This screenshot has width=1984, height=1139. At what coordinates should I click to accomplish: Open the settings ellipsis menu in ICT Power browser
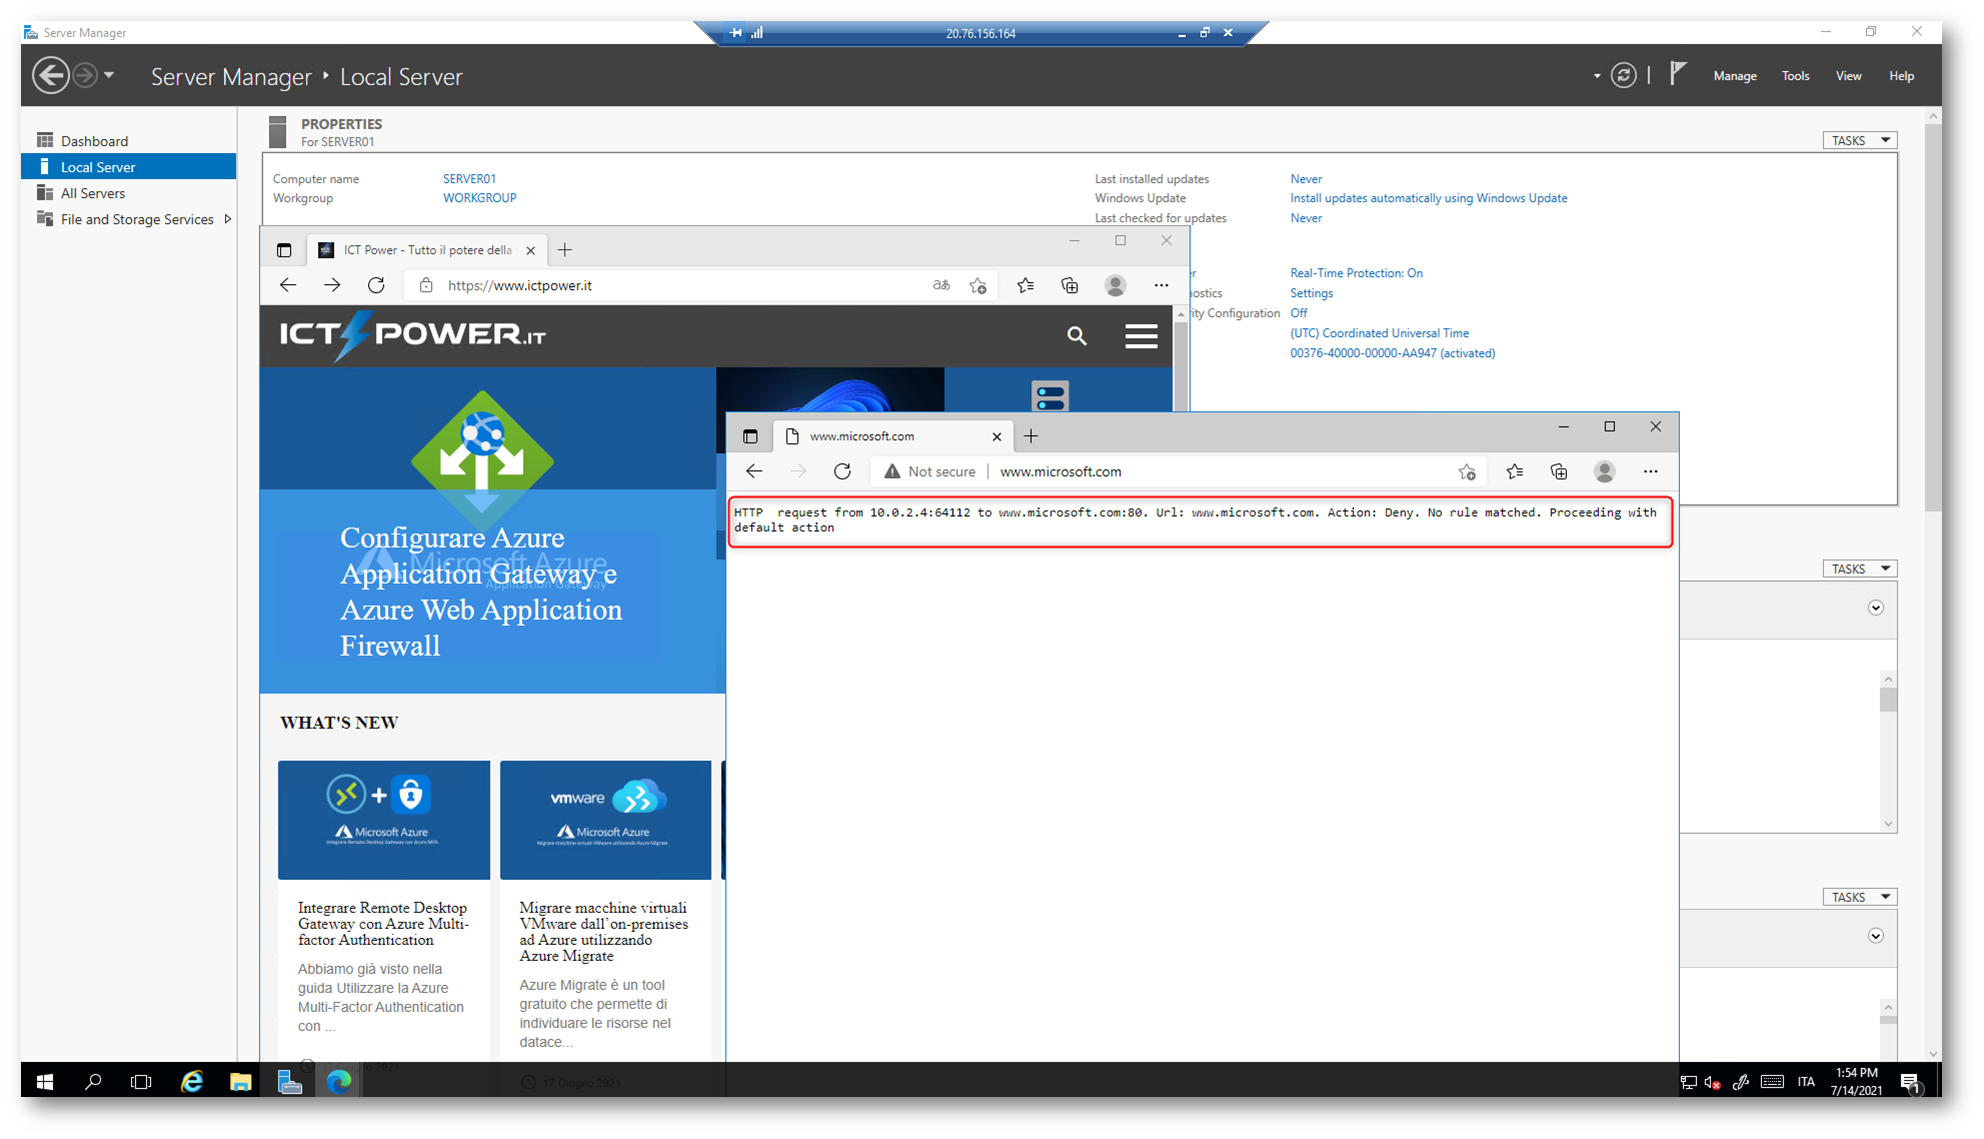pos(1161,286)
